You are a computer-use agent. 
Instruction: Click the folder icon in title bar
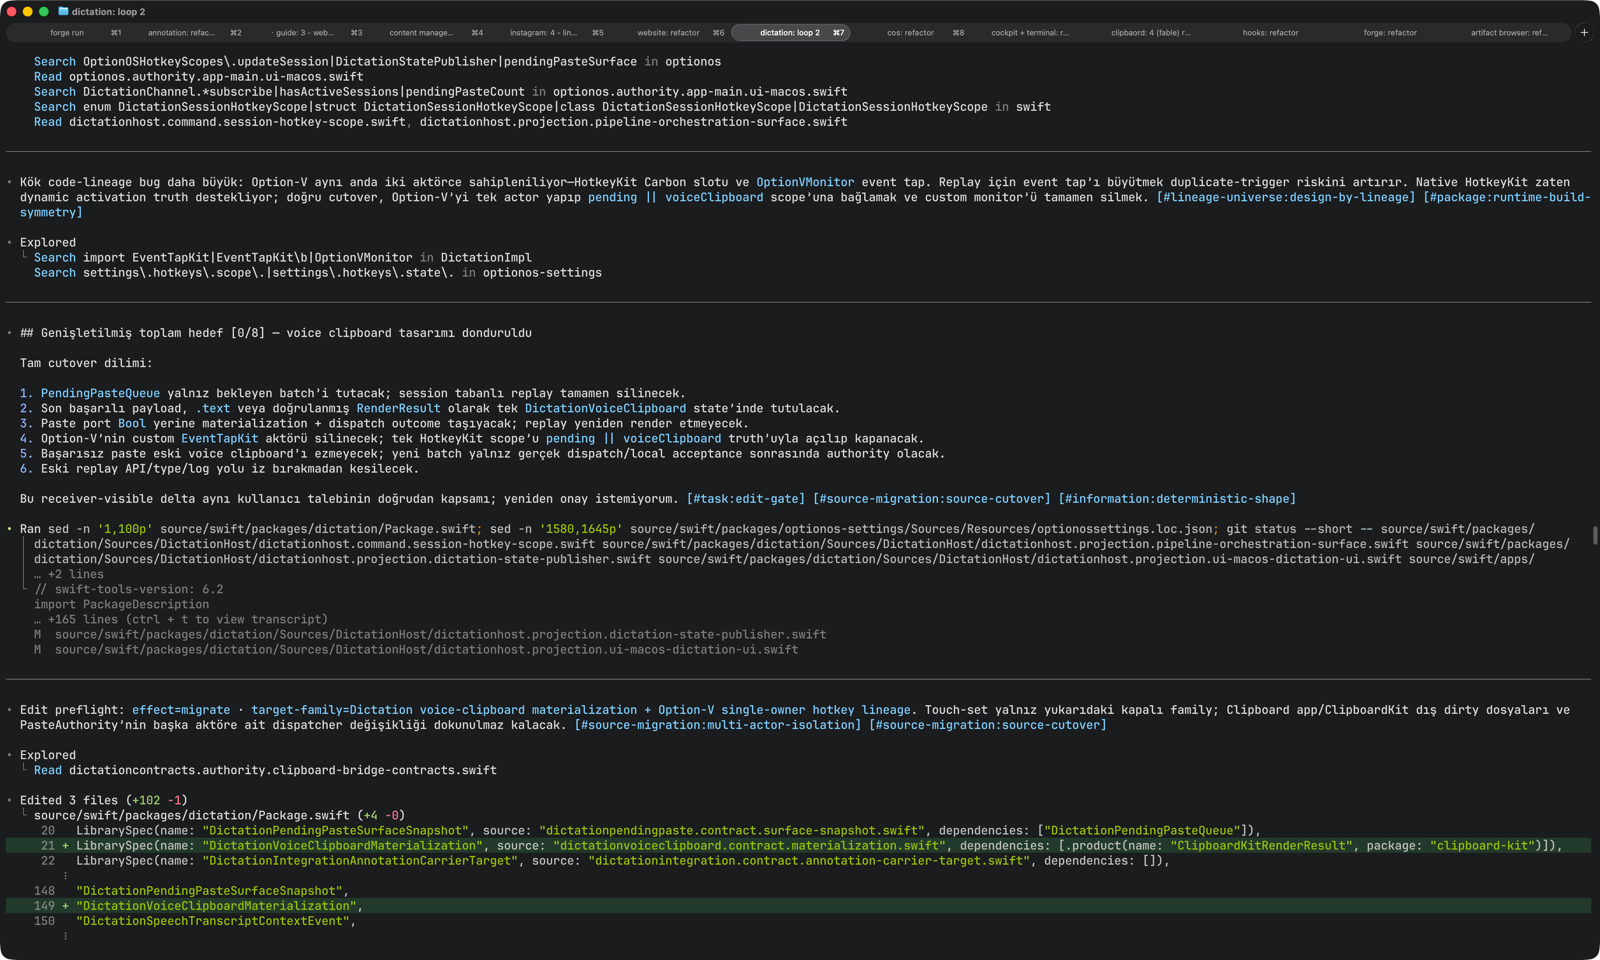tap(63, 12)
